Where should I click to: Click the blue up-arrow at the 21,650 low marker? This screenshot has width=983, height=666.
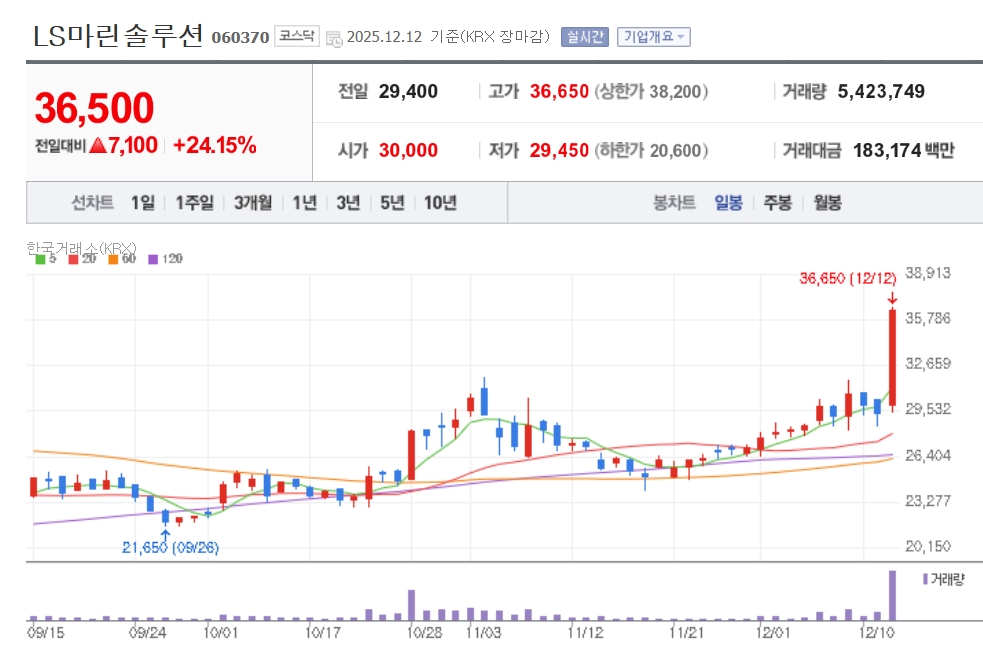click(x=165, y=533)
